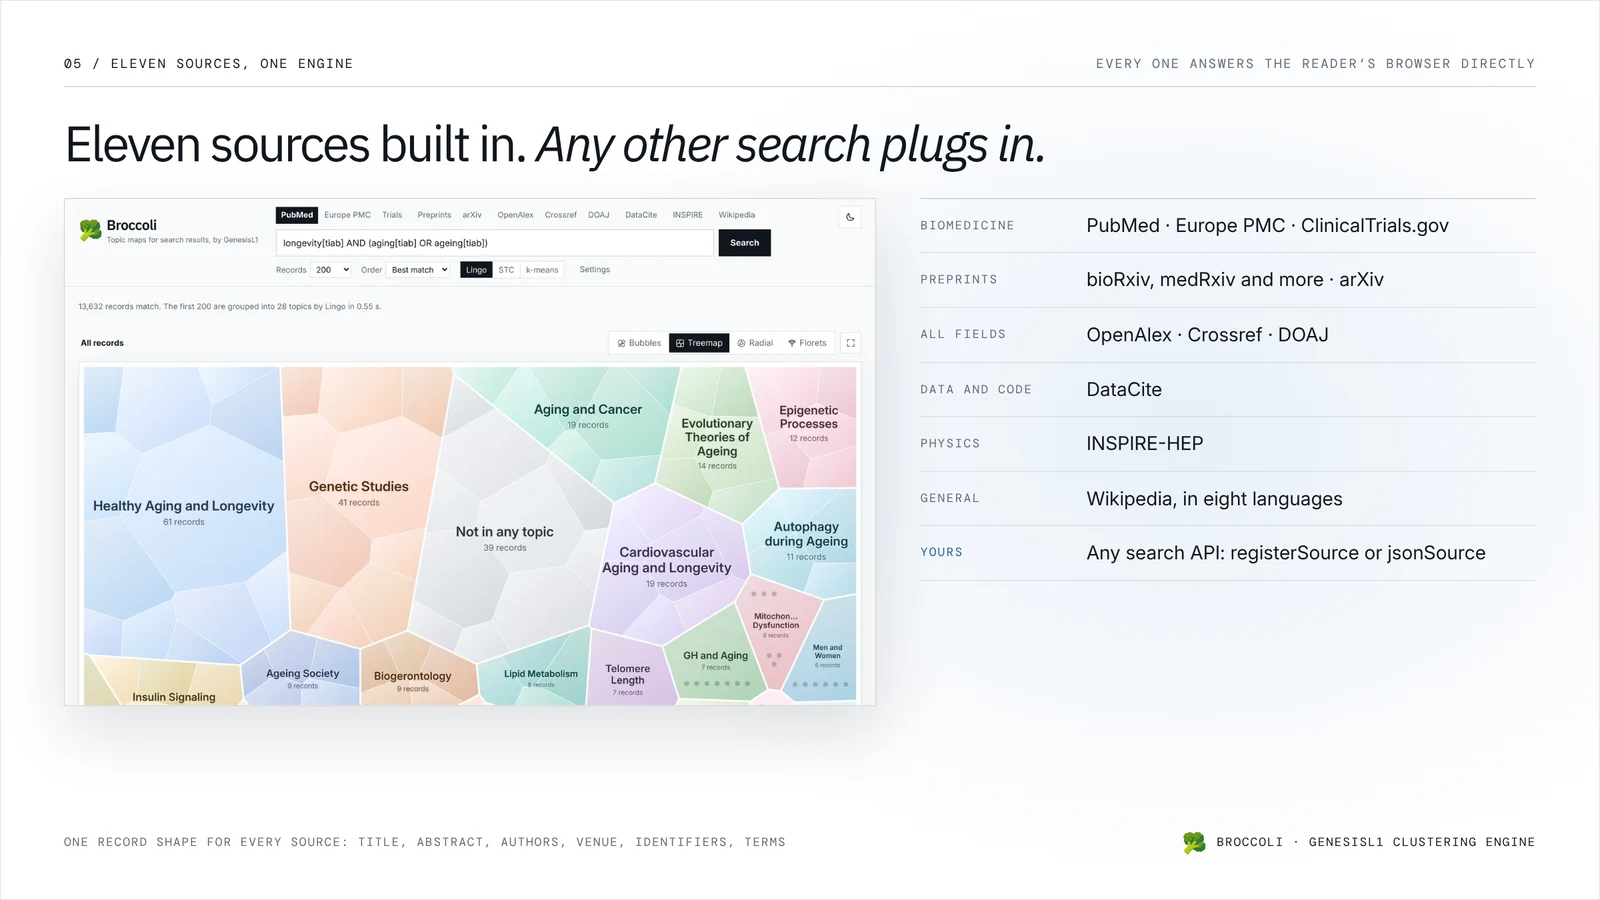The image size is (1600, 900).
Task: Select the OpenAlex source tab
Action: click(x=515, y=215)
